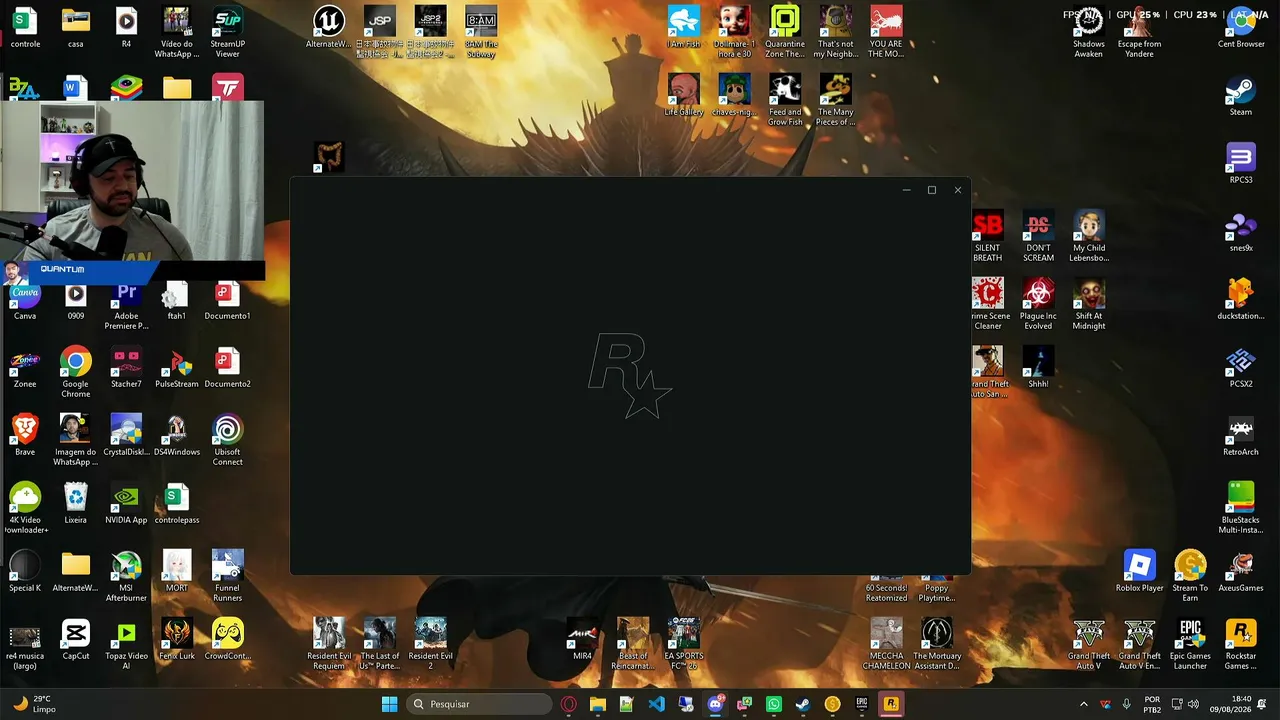Open File Explorer from the taskbar

598,704
